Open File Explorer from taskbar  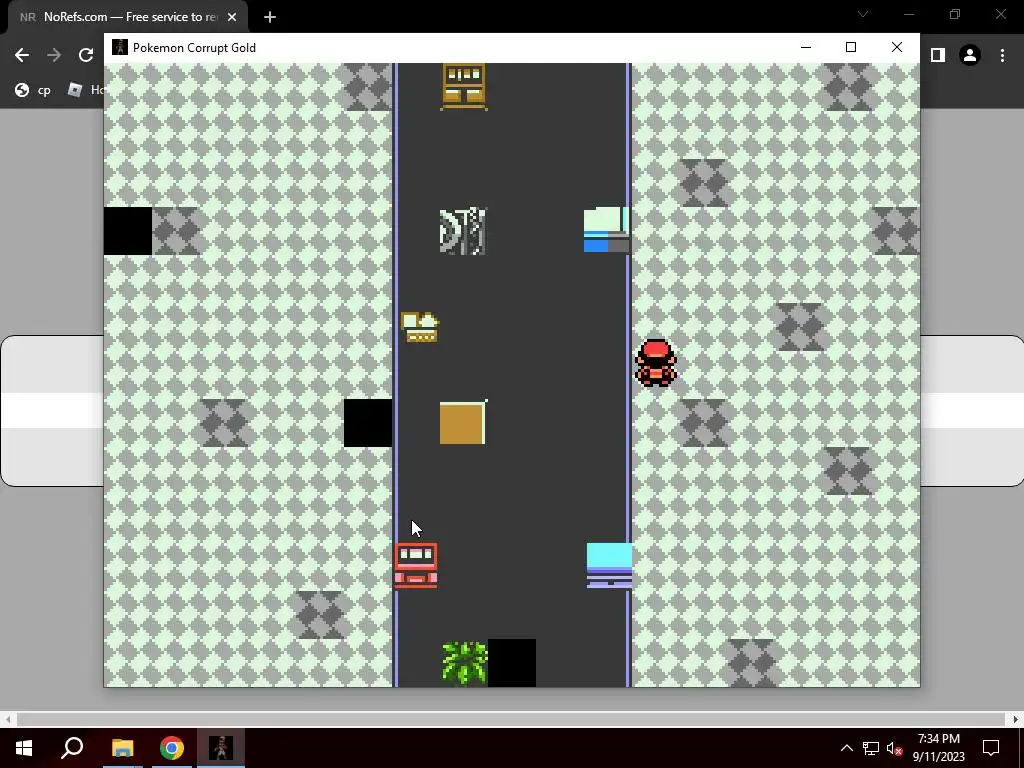(x=122, y=748)
